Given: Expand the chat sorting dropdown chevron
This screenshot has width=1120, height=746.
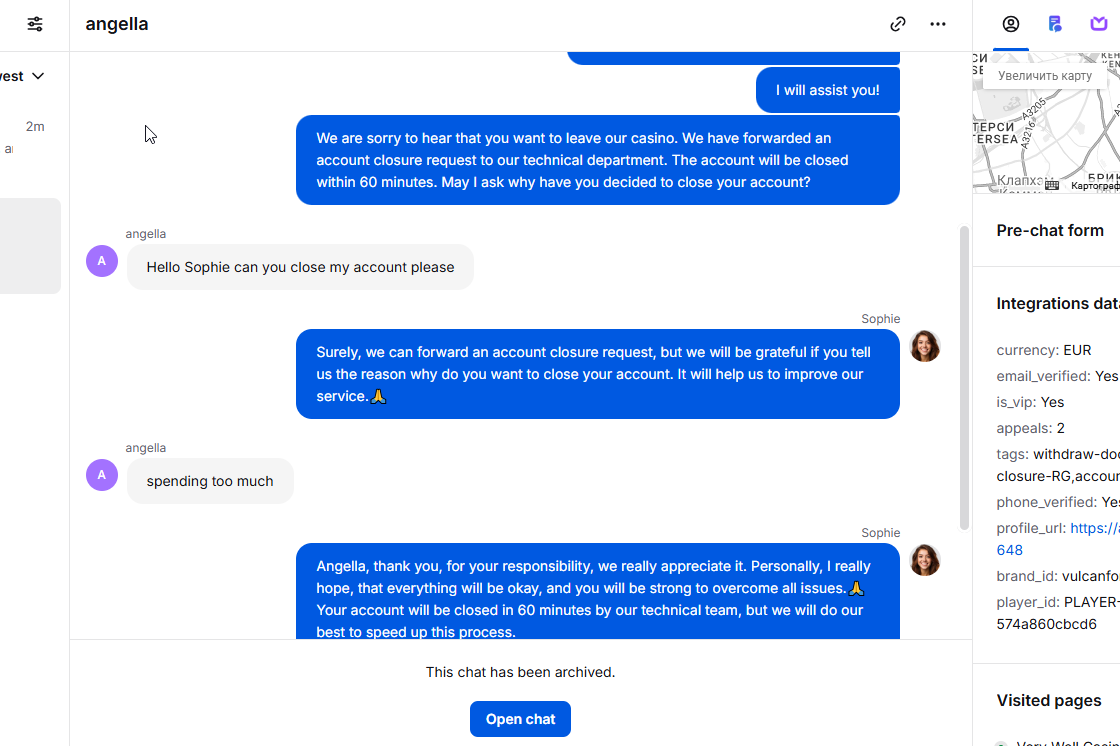Looking at the screenshot, I should click(x=39, y=76).
